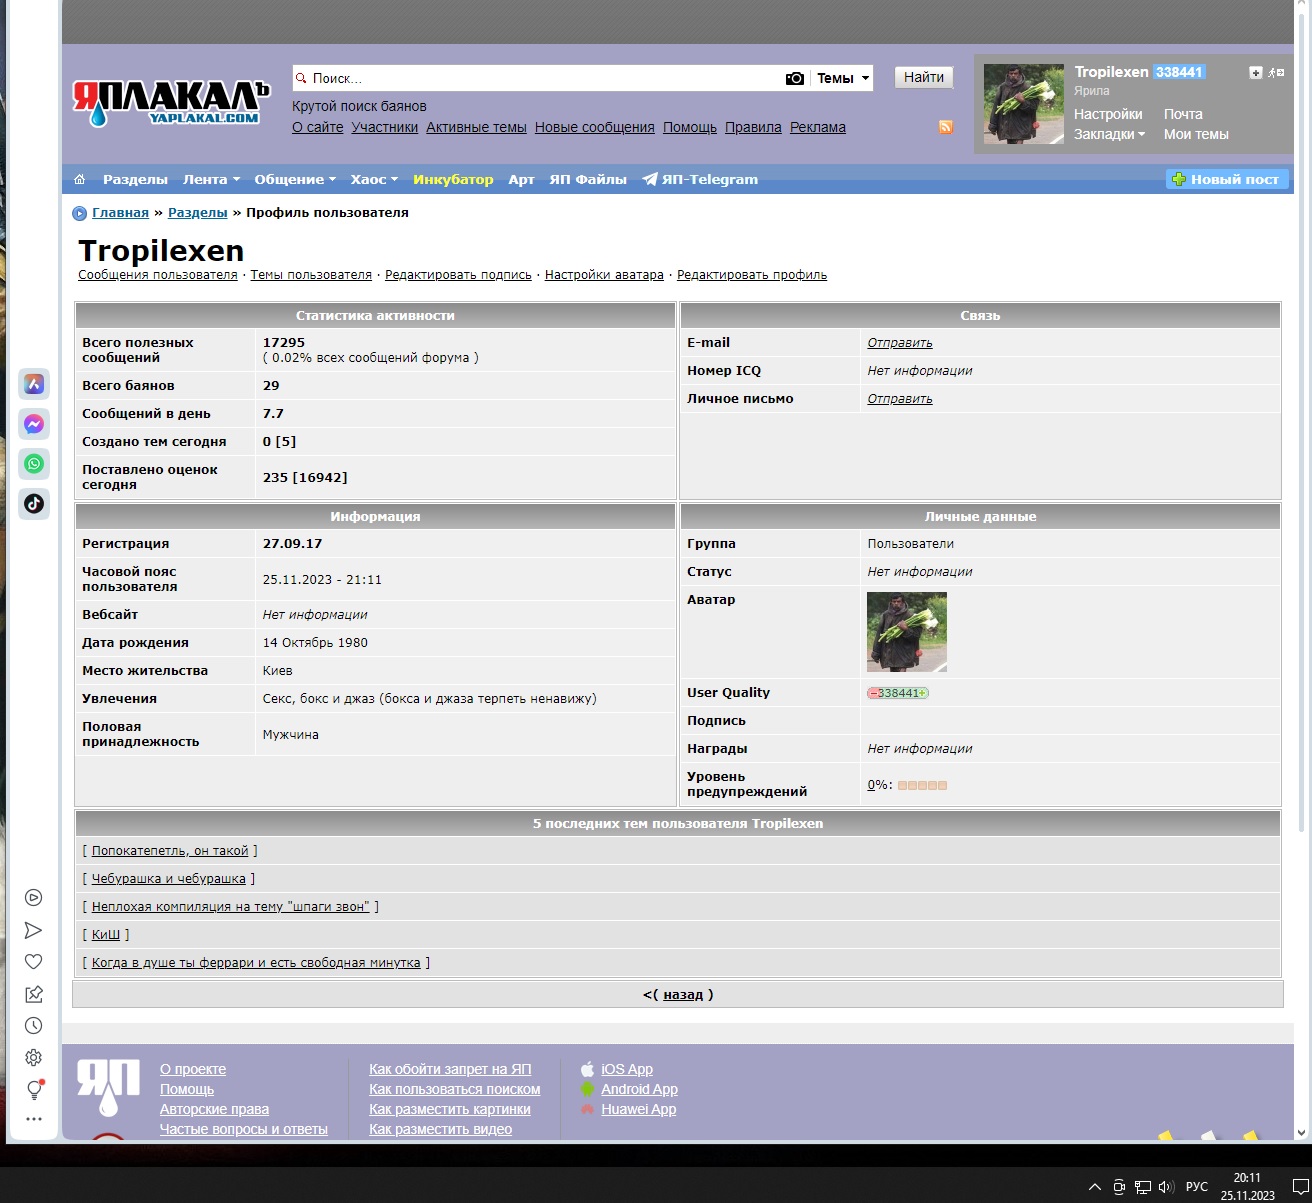Expand the Лента menu
This screenshot has width=1312, height=1203.
click(211, 180)
